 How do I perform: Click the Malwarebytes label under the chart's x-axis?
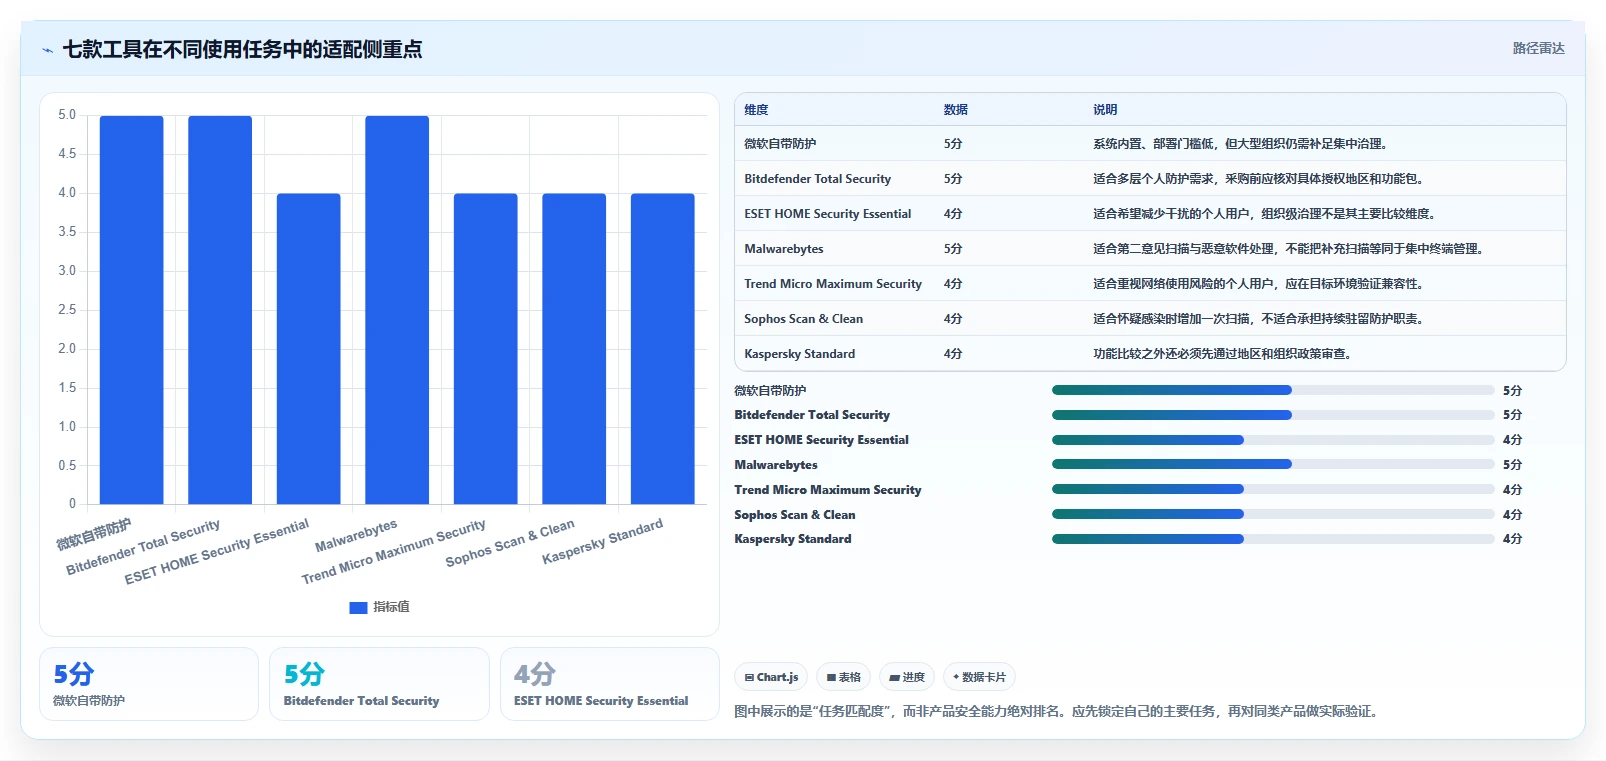click(x=356, y=535)
